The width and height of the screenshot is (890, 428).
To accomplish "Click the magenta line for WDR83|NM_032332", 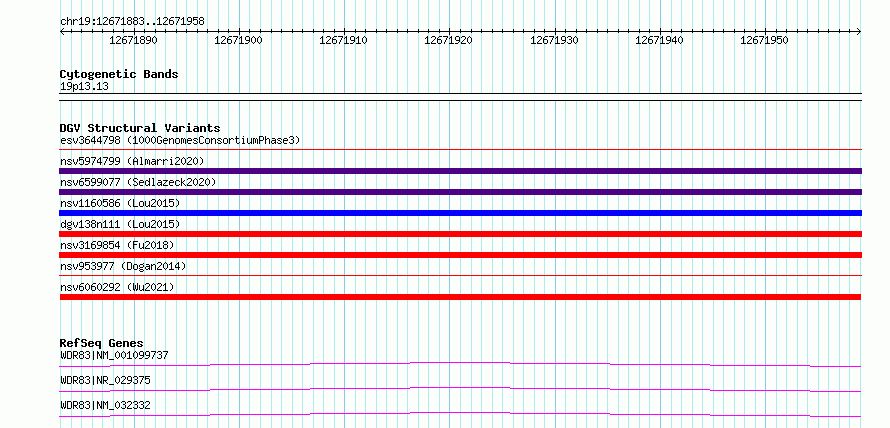I will click(460, 414).
